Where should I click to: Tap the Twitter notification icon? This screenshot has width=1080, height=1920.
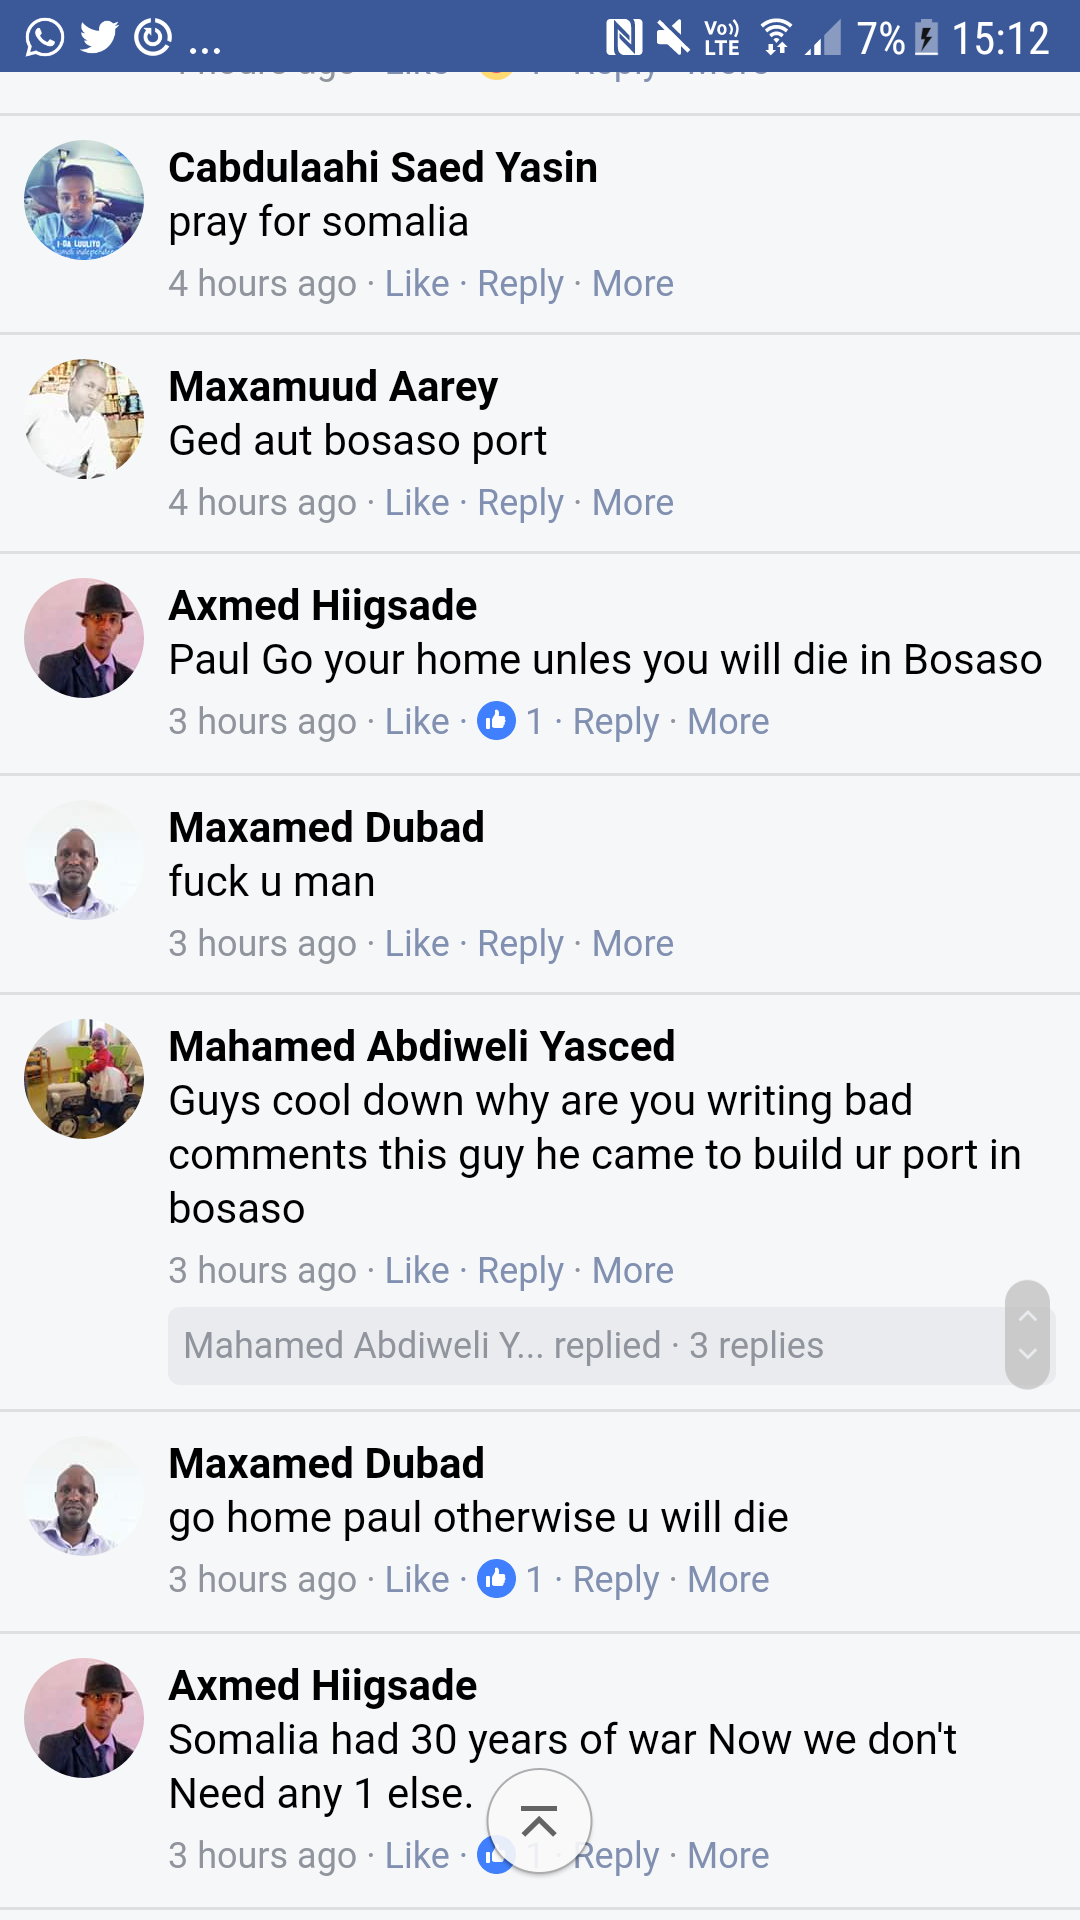99,38
